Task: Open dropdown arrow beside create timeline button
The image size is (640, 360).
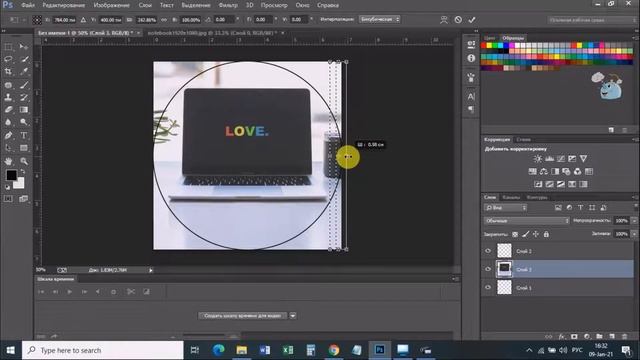Action: pos(293,316)
